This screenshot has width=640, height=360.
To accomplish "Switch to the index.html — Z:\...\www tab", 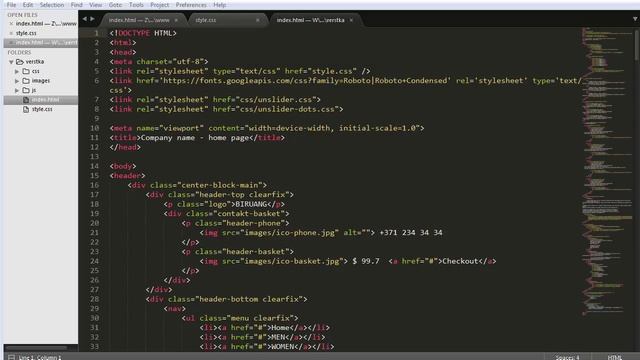I will (x=139, y=20).
